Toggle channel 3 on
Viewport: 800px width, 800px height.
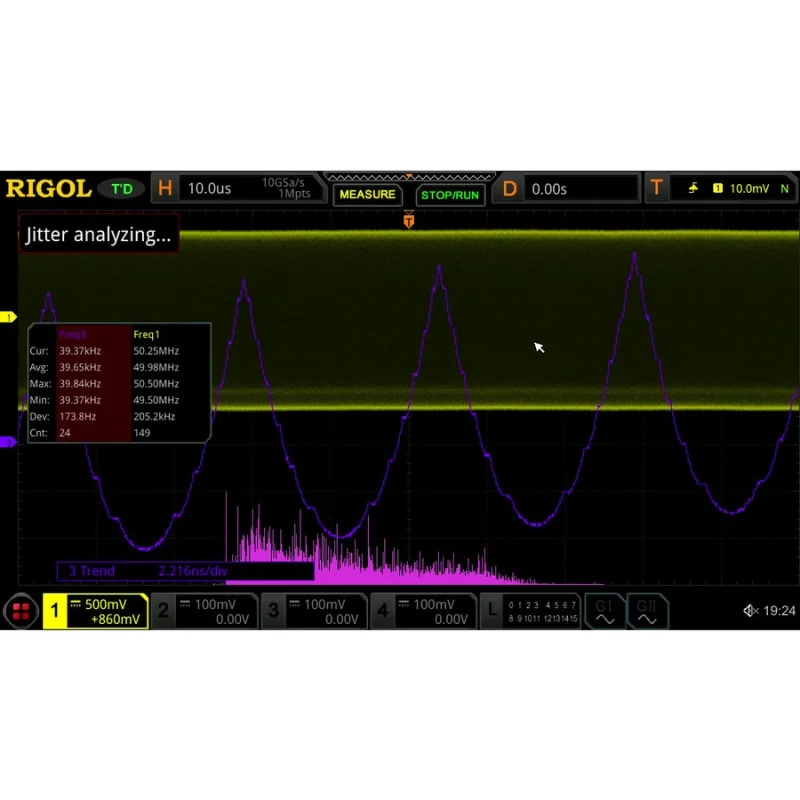(273, 611)
